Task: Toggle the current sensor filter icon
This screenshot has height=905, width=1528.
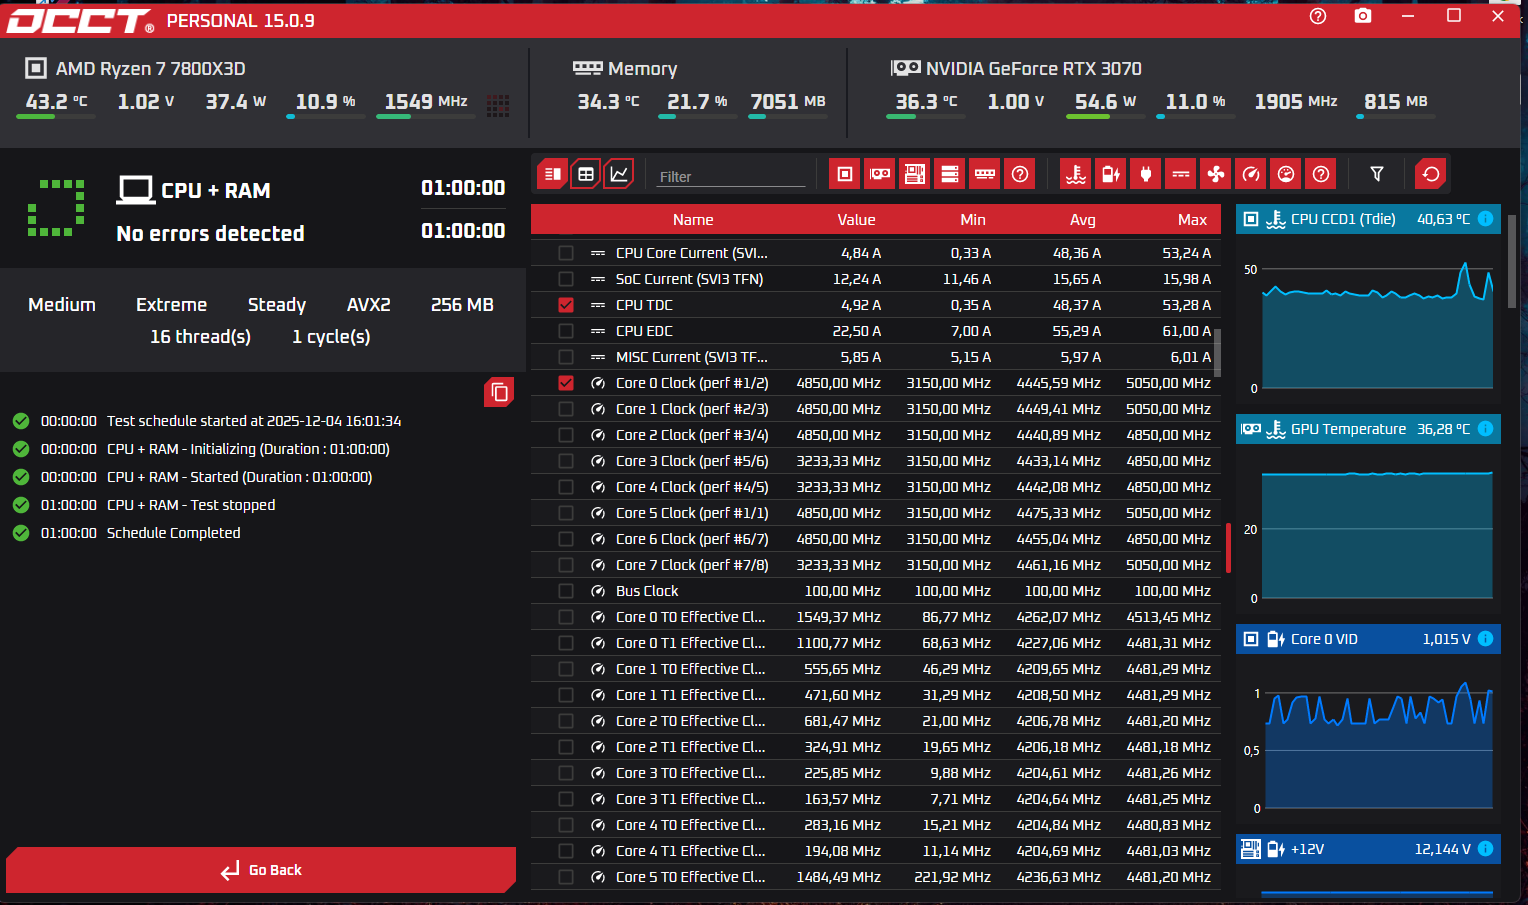Action: (1181, 174)
